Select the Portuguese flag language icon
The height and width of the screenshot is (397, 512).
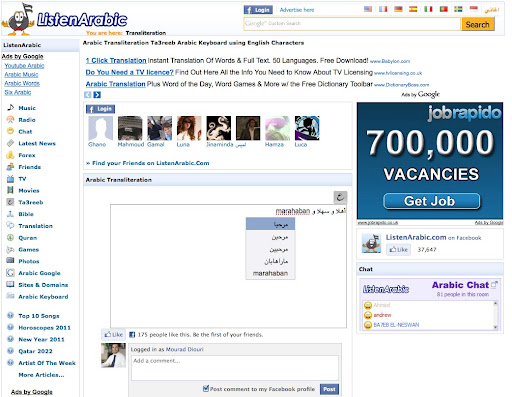coord(443,9)
